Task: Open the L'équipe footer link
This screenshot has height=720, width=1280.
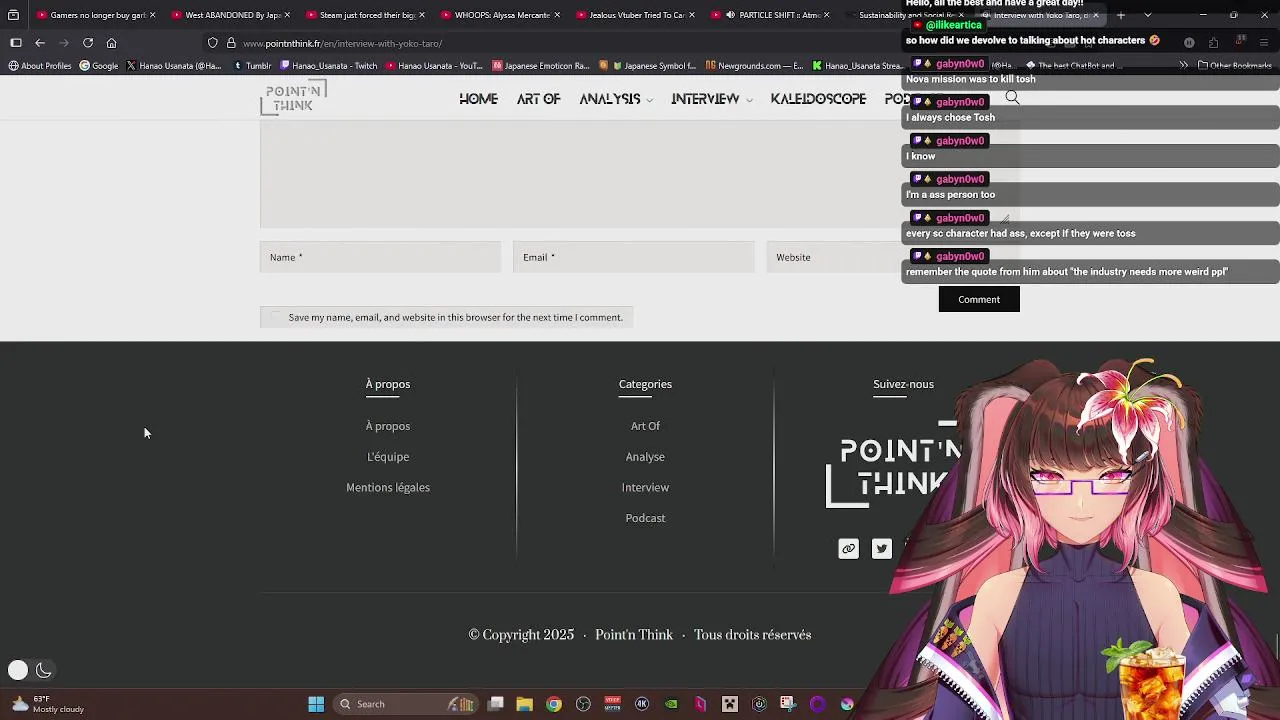Action: [x=388, y=457]
